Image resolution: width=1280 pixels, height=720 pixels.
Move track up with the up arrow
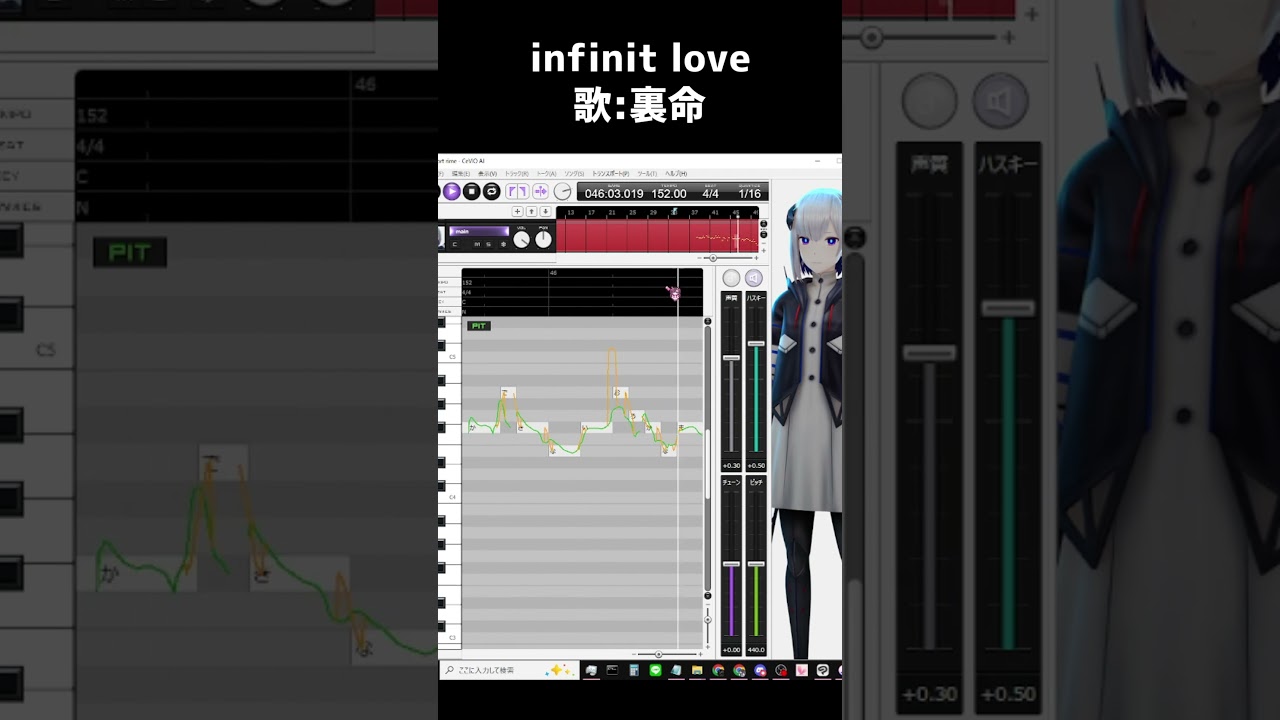pyautogui.click(x=531, y=211)
